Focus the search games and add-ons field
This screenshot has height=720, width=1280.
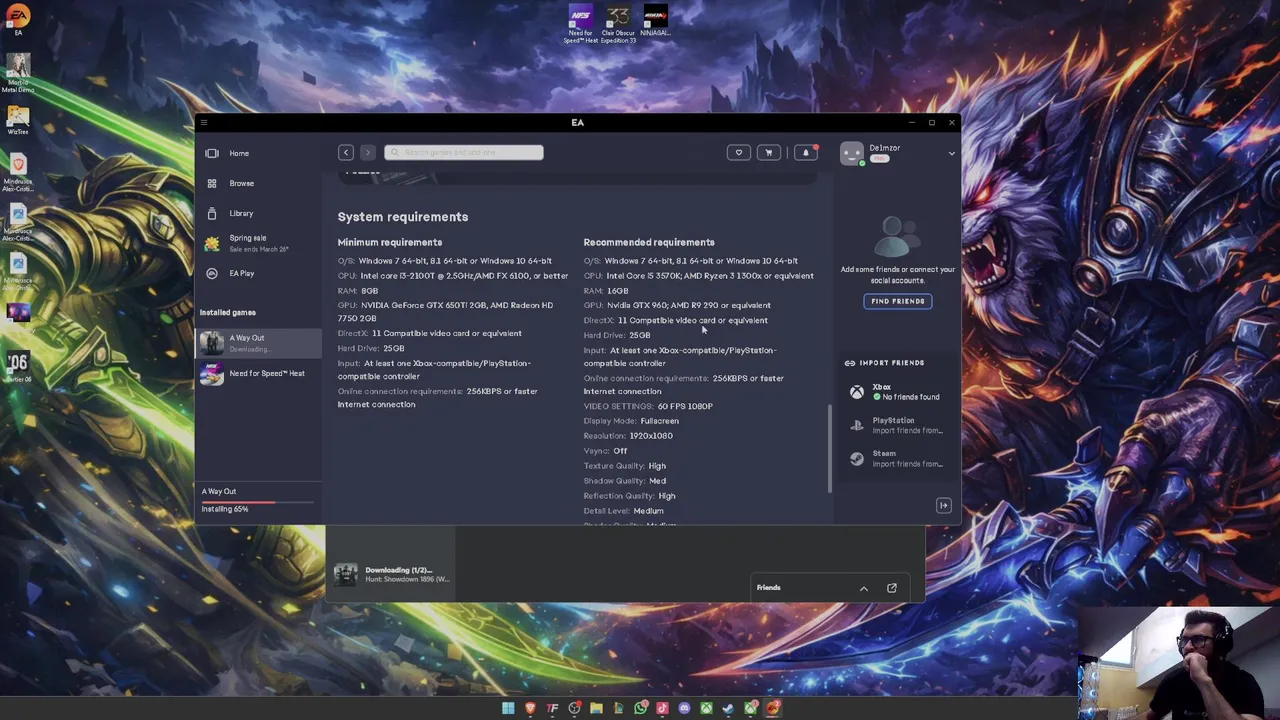464,153
